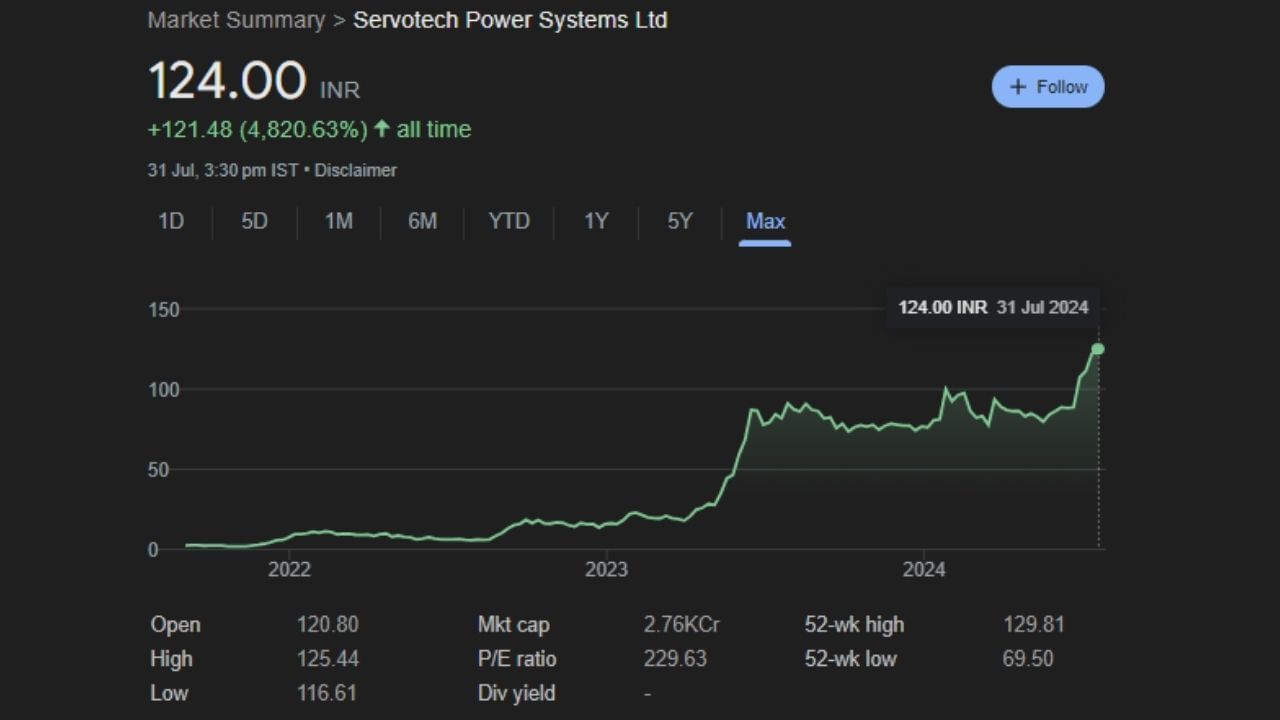Switch to the 1M range tab
1280x720 pixels.
tap(339, 221)
